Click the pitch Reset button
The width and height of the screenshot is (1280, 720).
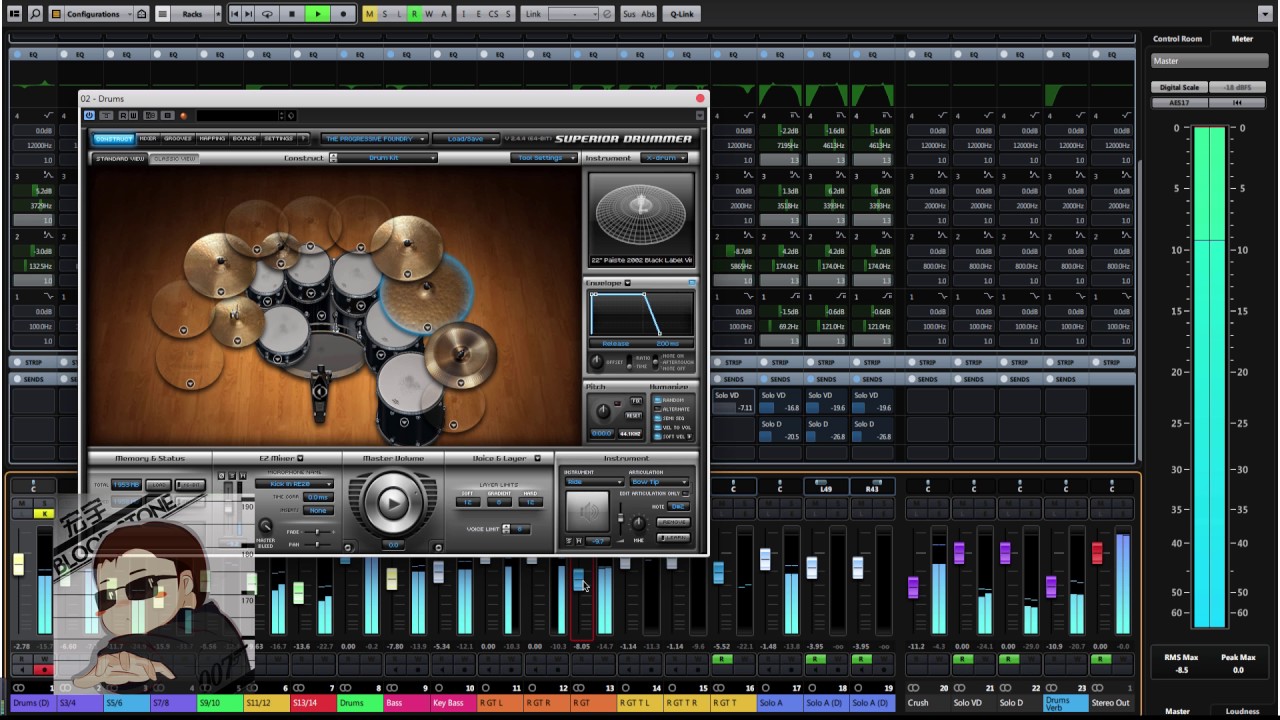[633, 415]
